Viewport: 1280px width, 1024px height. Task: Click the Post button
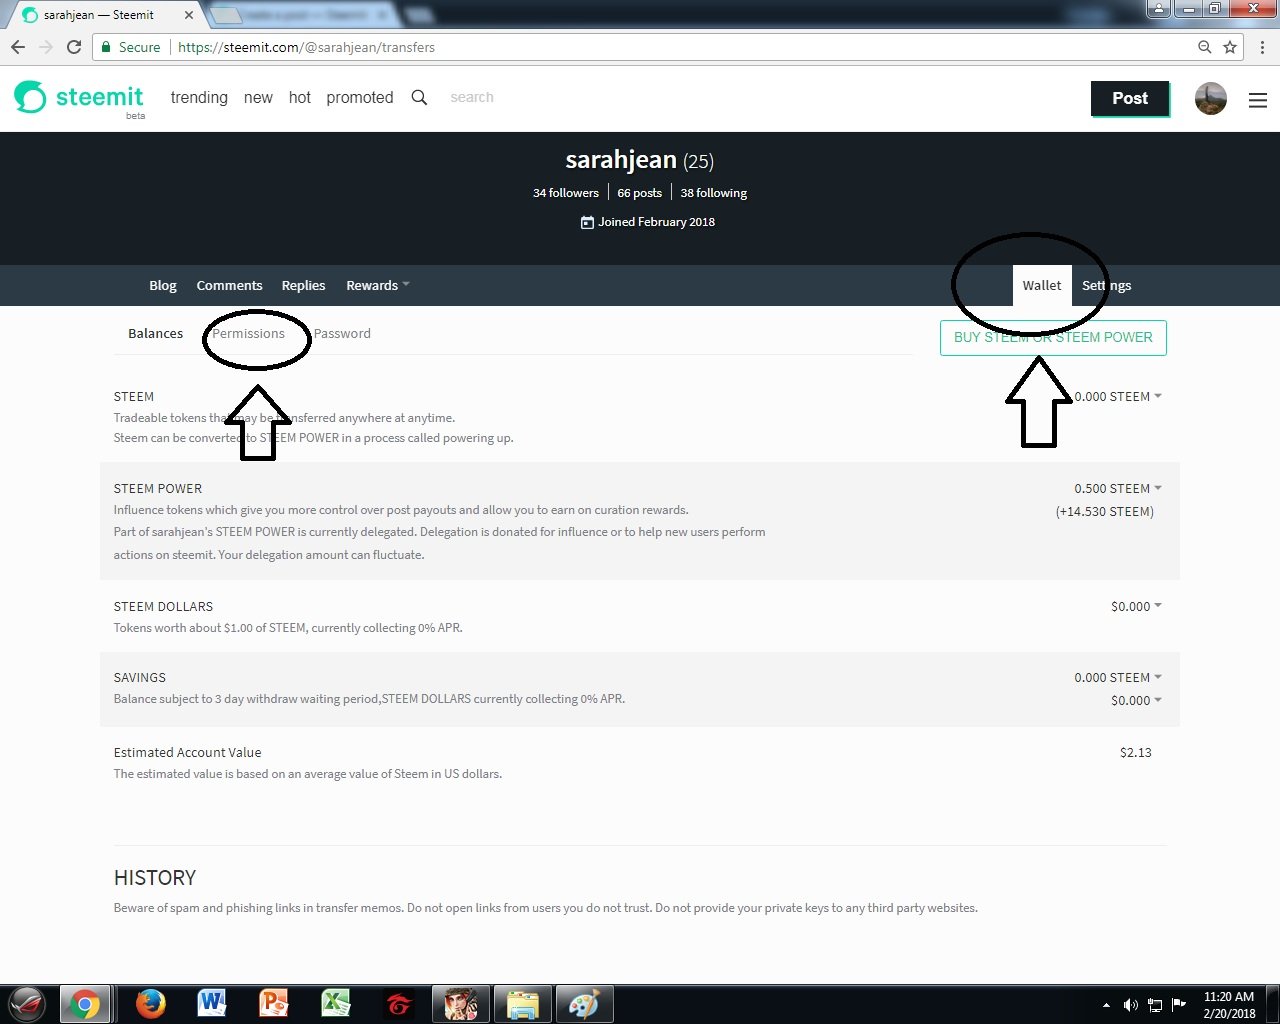[1130, 98]
